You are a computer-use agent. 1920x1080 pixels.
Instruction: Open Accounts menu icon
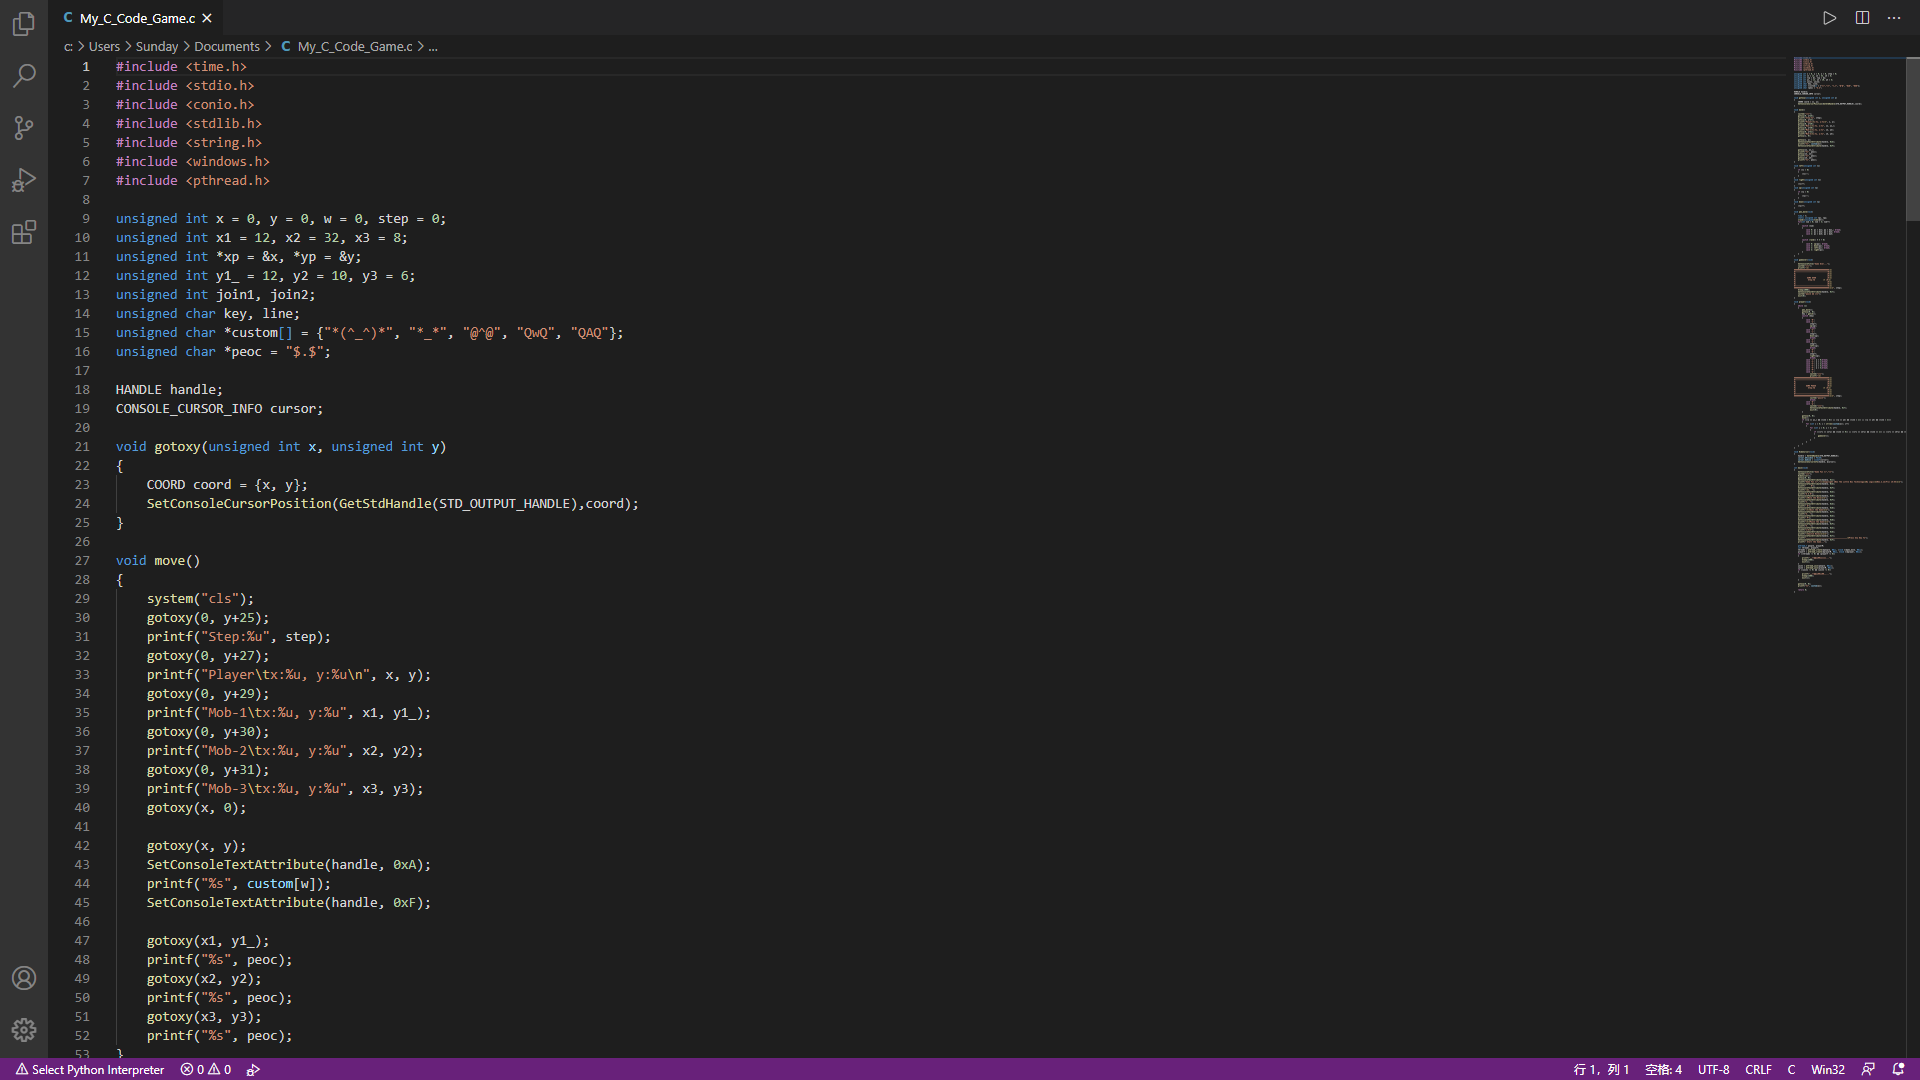click(x=24, y=978)
